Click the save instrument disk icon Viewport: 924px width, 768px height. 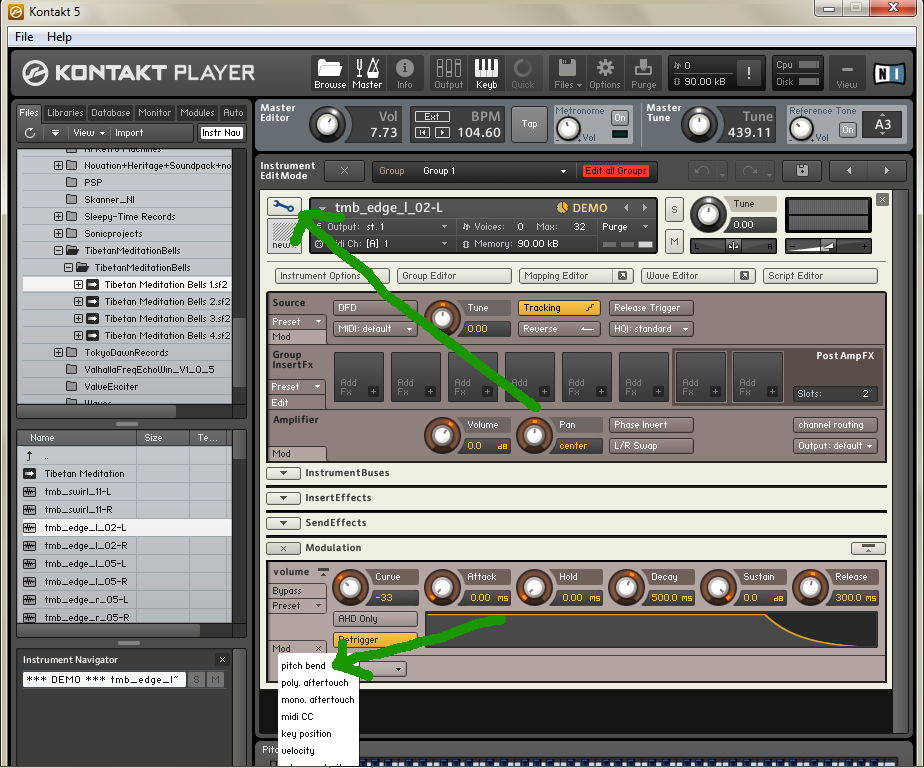click(x=802, y=171)
